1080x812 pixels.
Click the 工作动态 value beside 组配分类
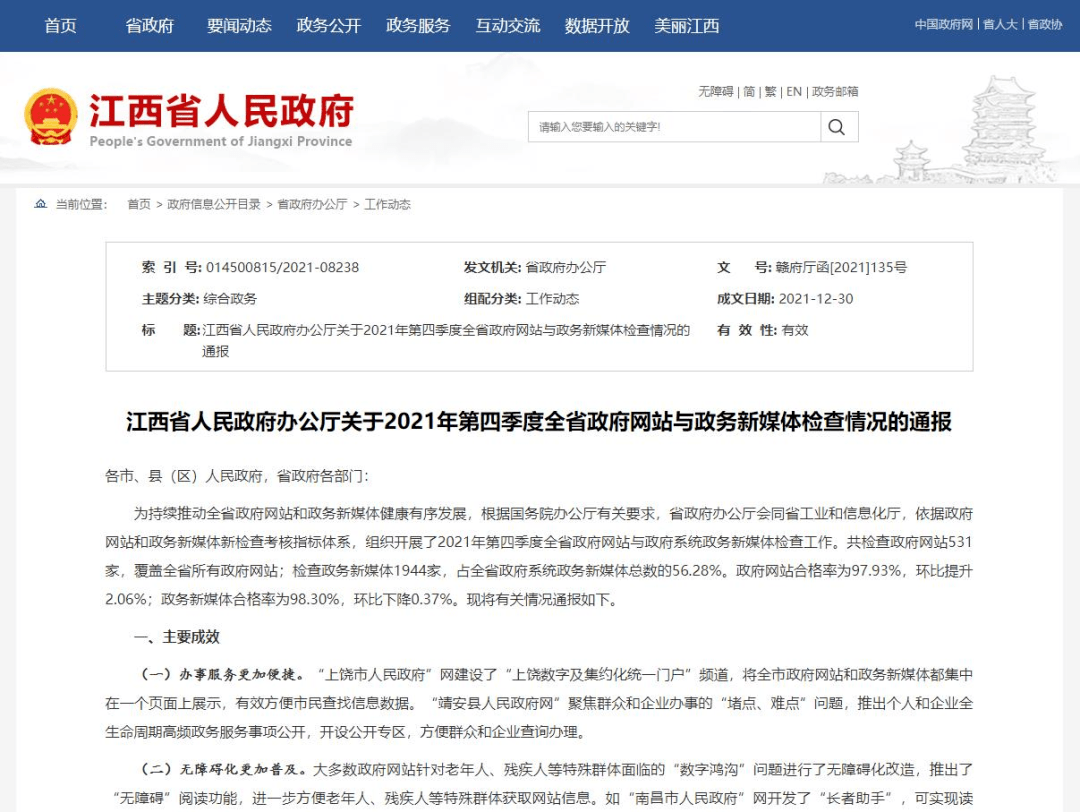point(552,299)
